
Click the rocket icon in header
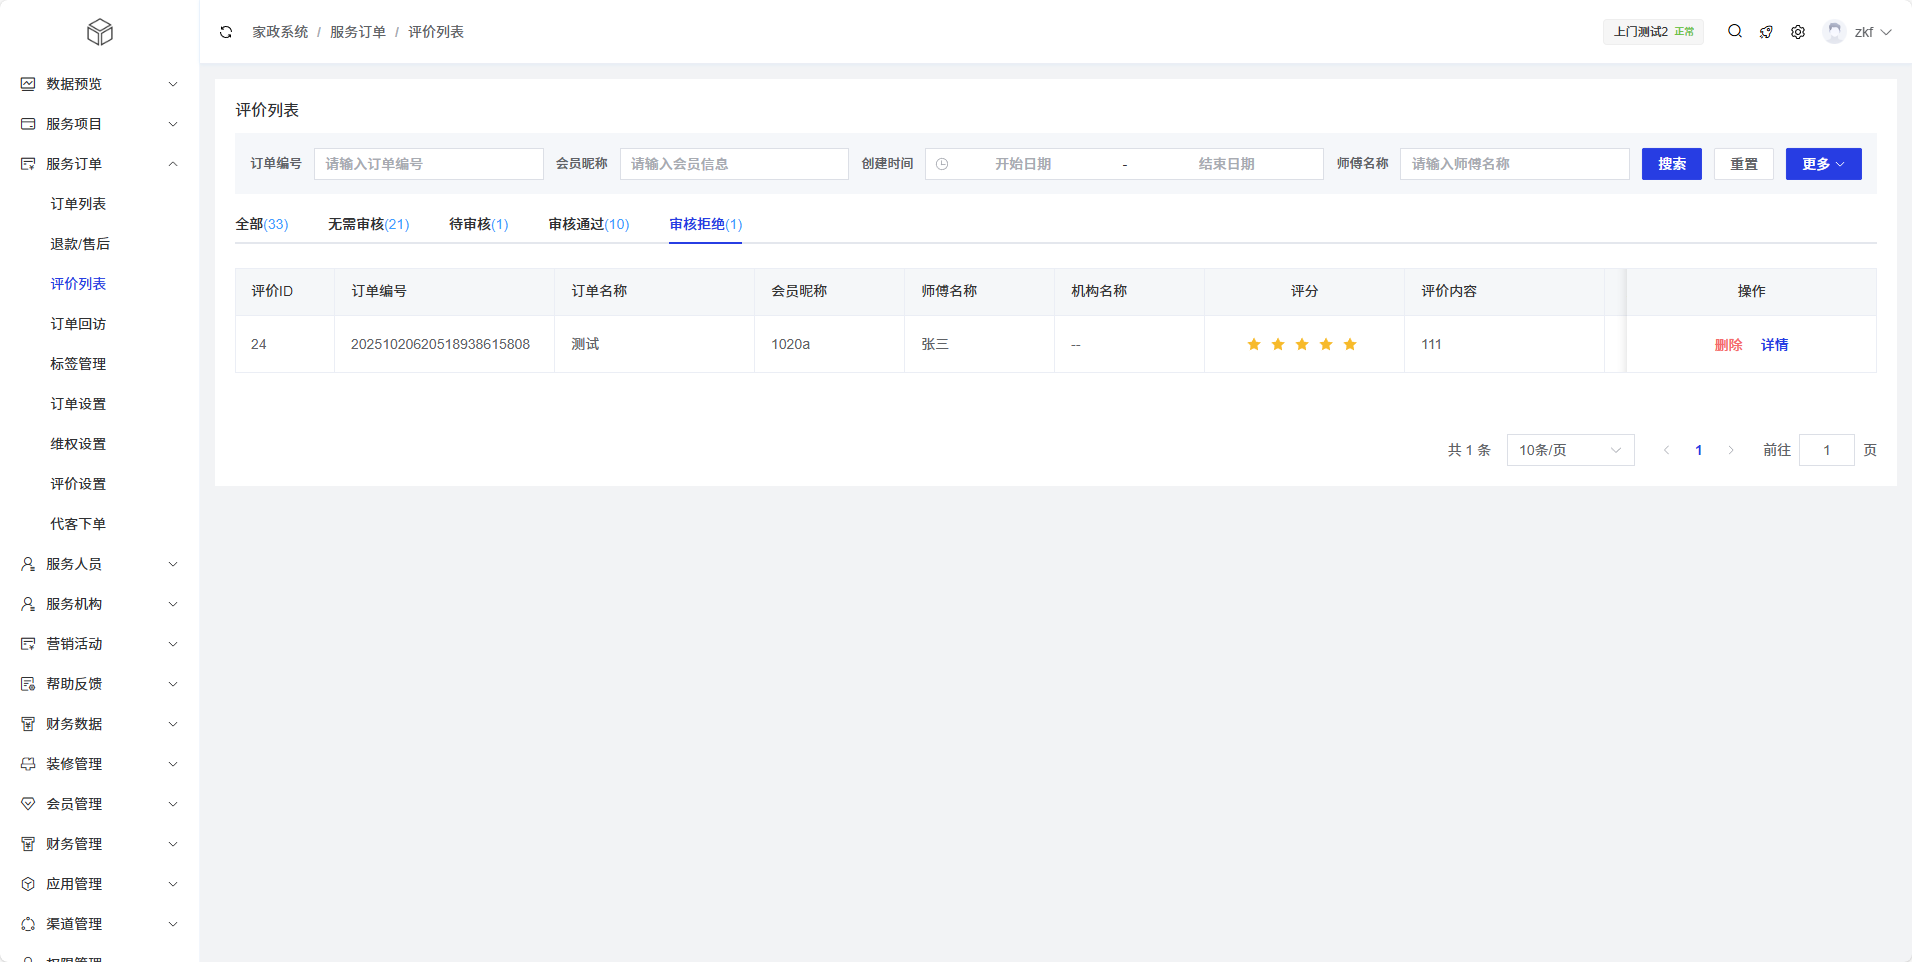click(x=1766, y=32)
